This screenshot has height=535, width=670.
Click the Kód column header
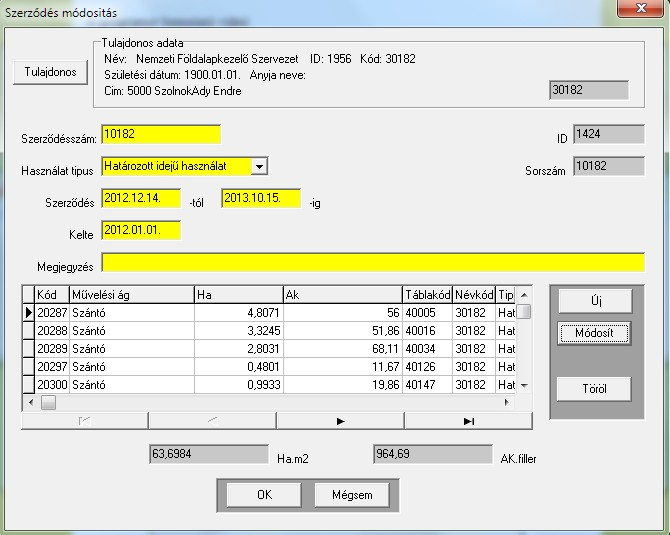coord(52,295)
